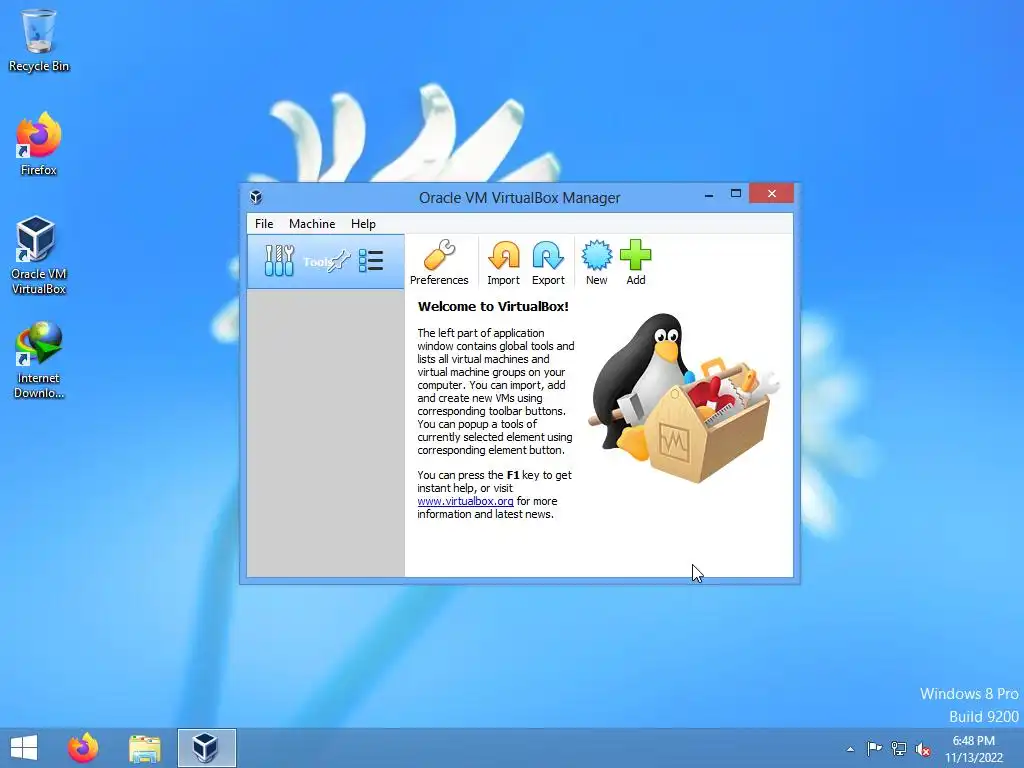
Task: Minimize the VirtualBox Manager window
Action: (709, 194)
